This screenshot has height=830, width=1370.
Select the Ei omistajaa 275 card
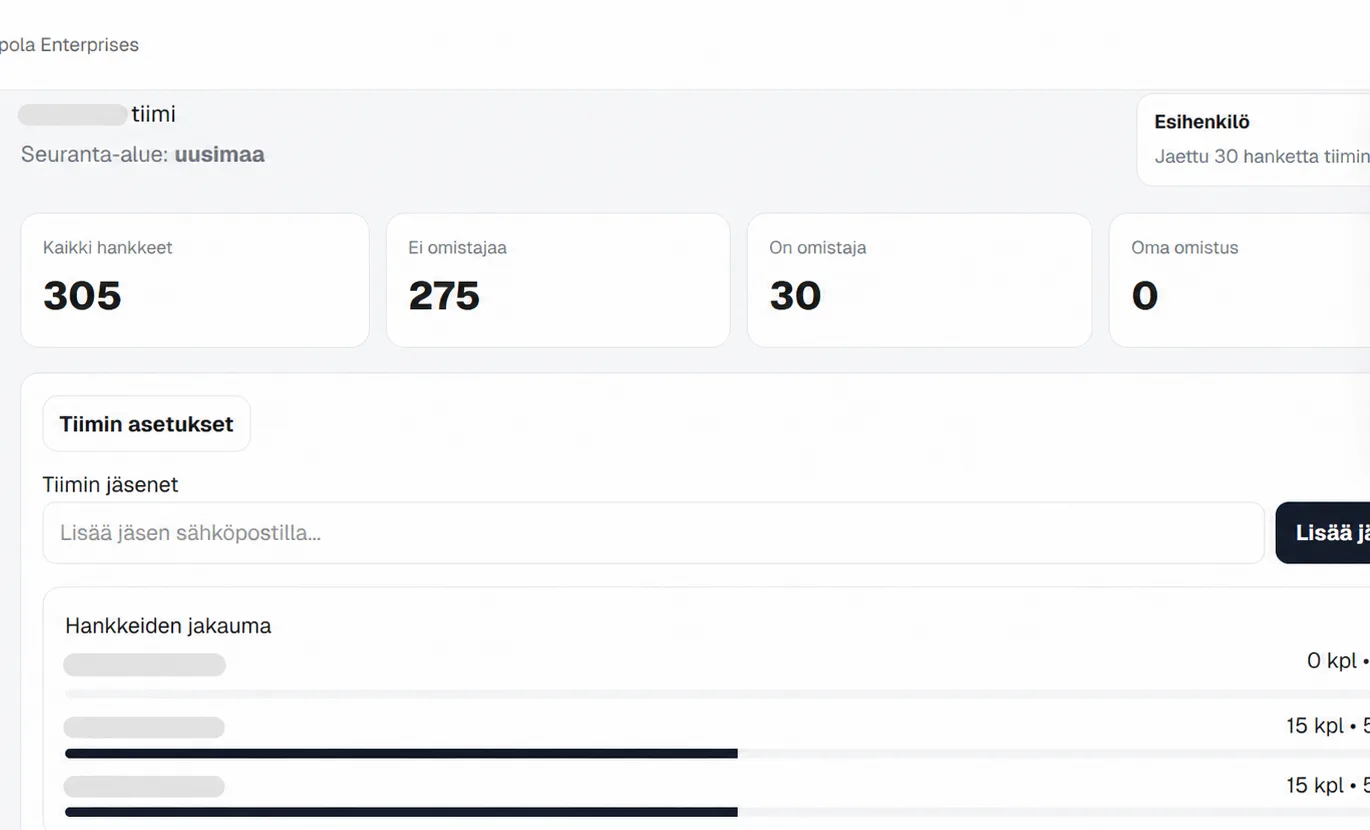558,280
